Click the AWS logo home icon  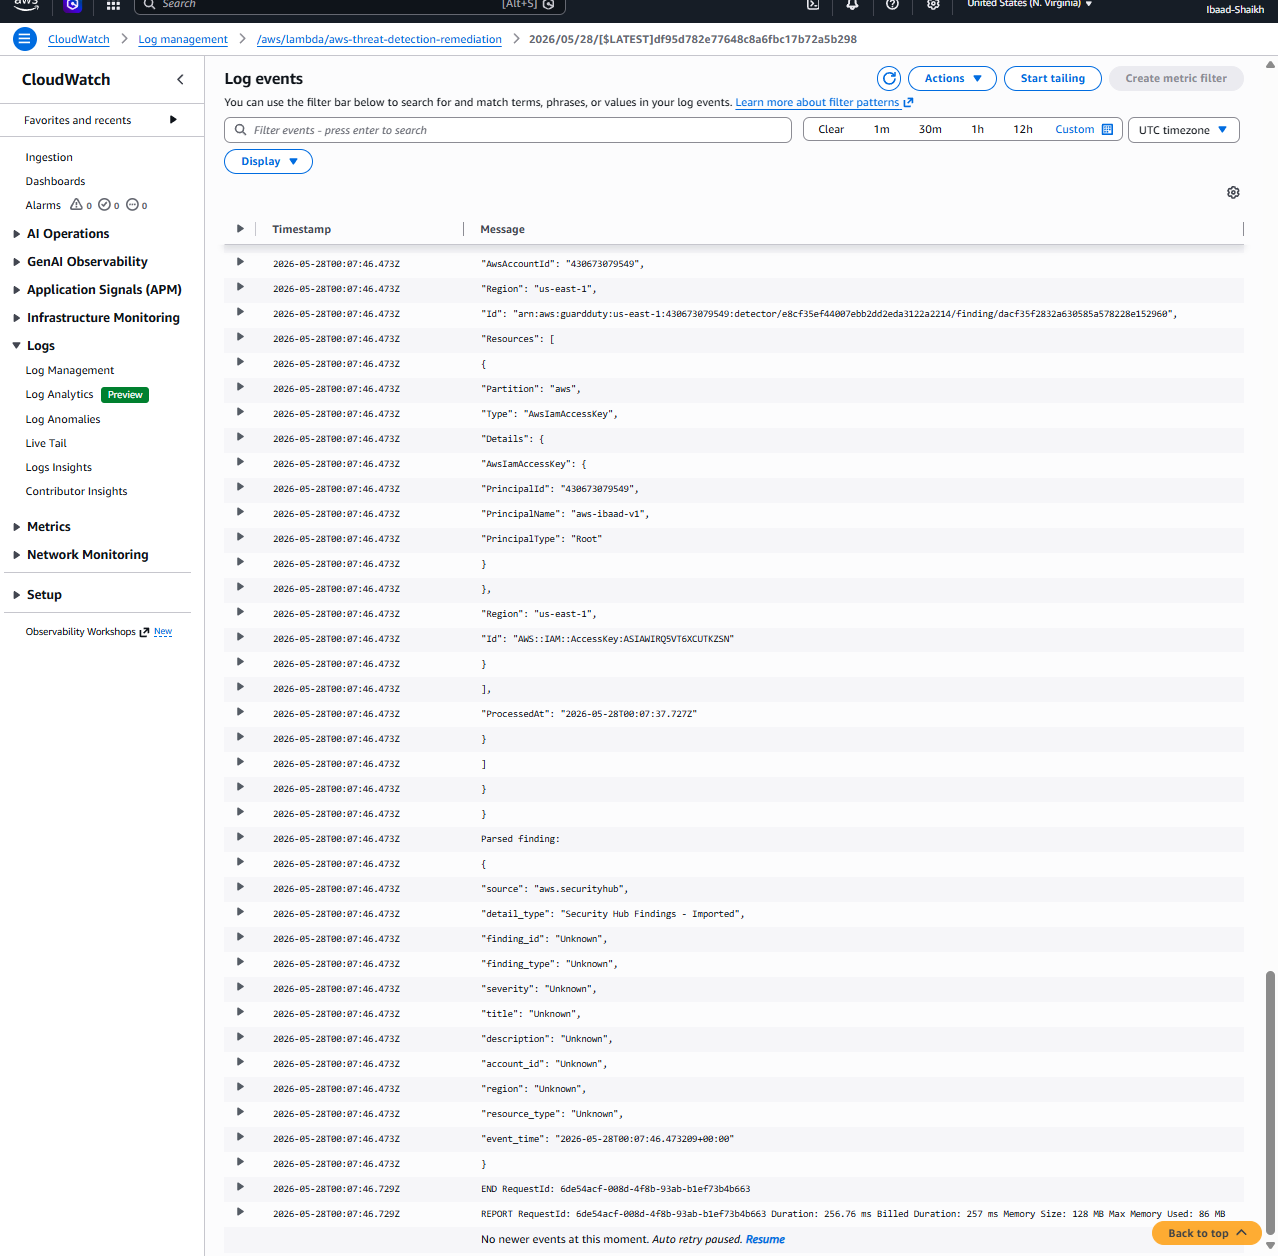pos(26,4)
